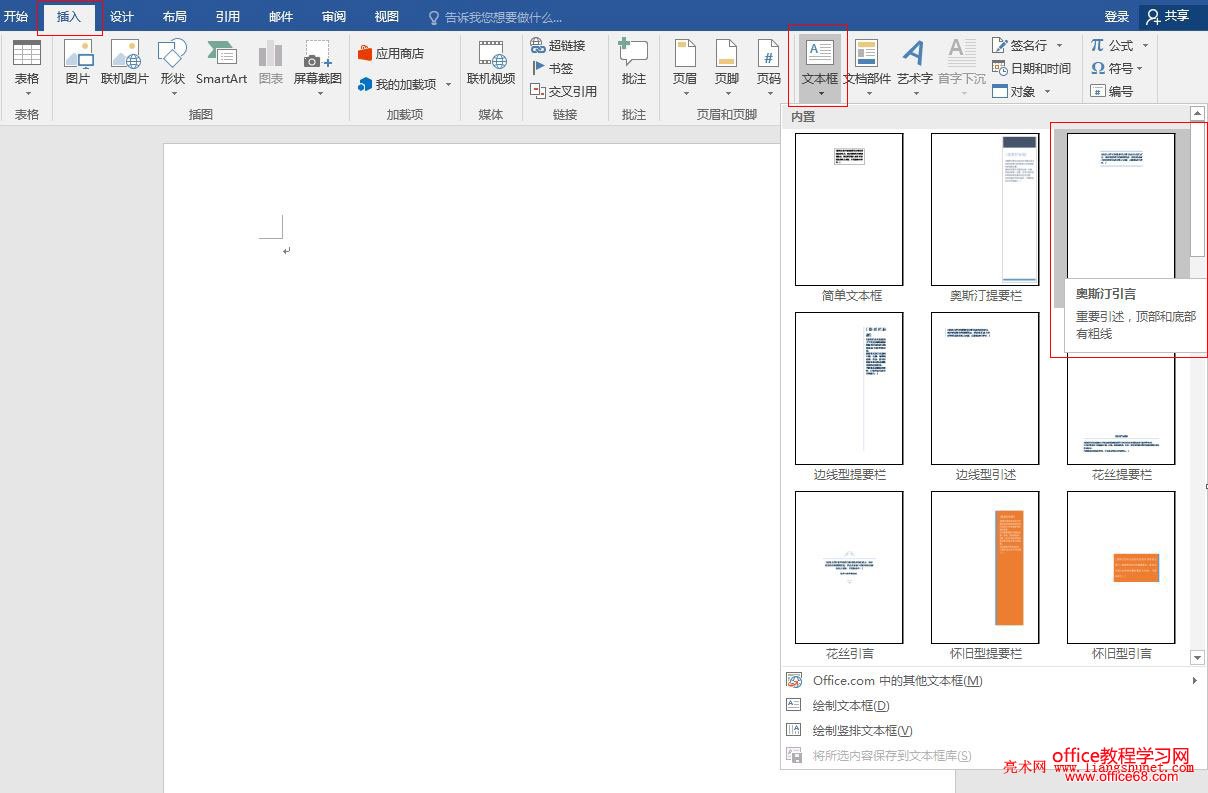Insert an equation using 公式
1208x793 pixels.
1117,45
